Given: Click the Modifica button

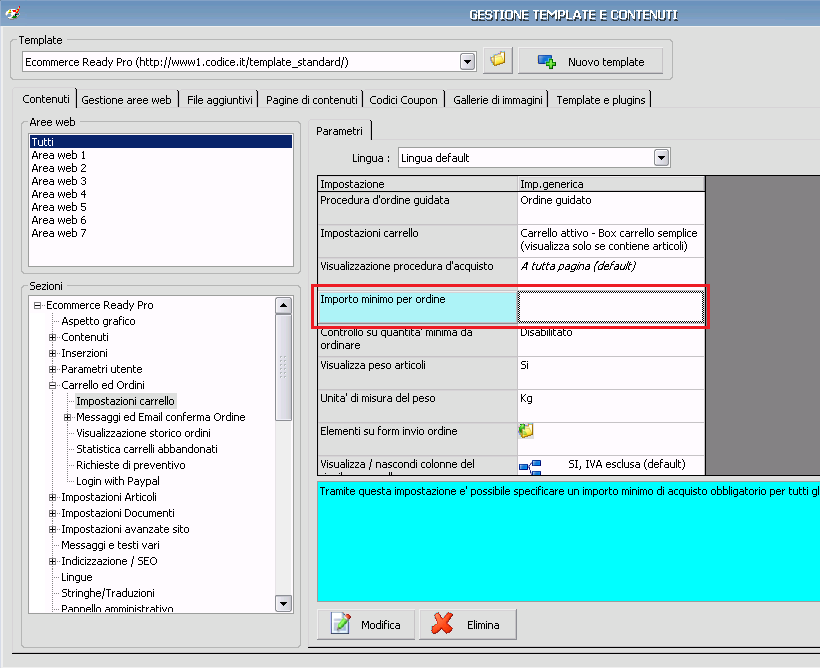Looking at the screenshot, I should [x=366, y=624].
